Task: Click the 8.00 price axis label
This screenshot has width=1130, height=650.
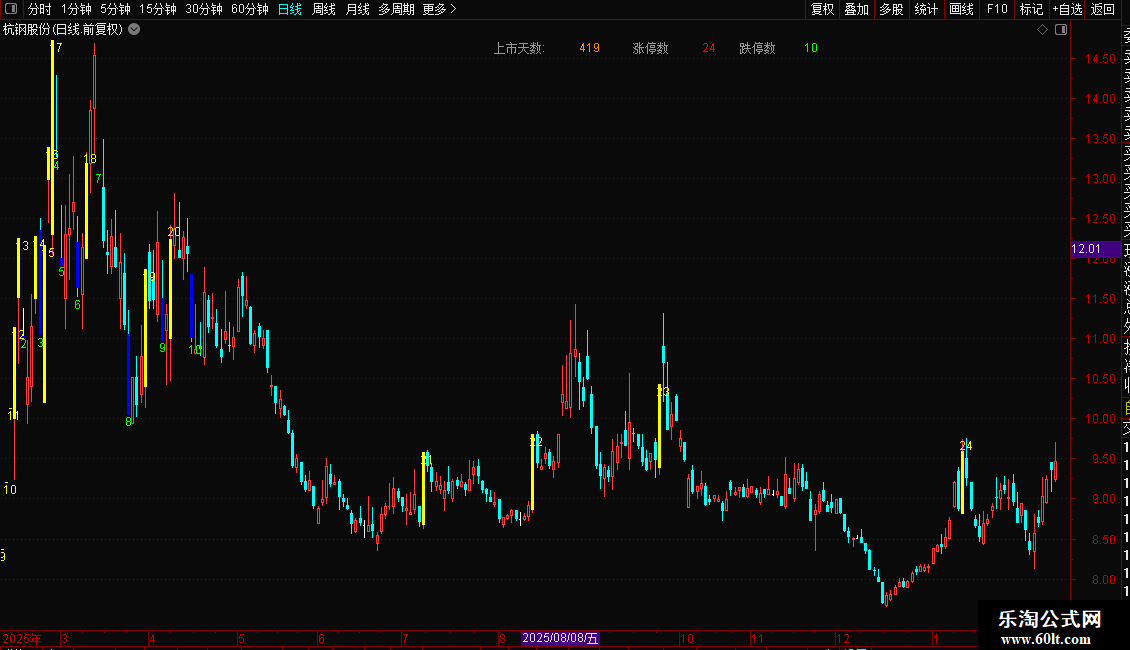Action: pos(1103,579)
